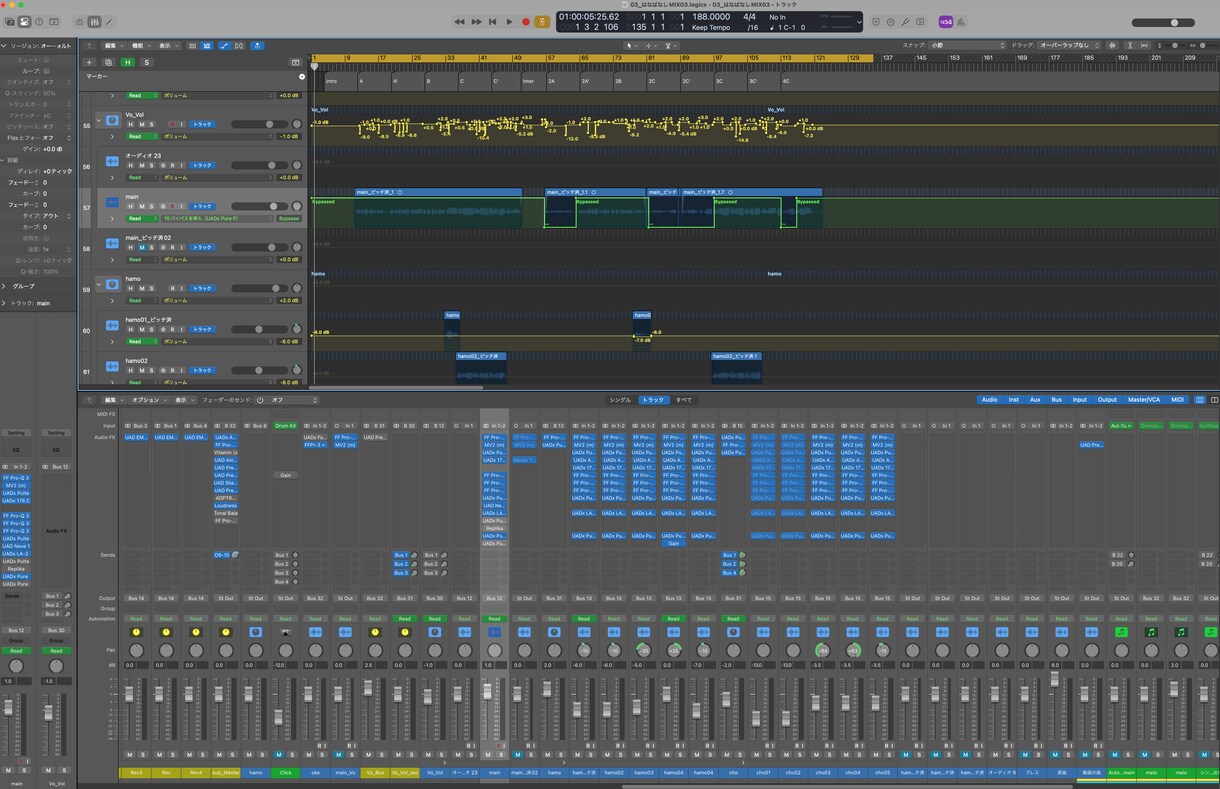1220x789 pixels.
Task: Click the red Record button
Action: (526, 21)
